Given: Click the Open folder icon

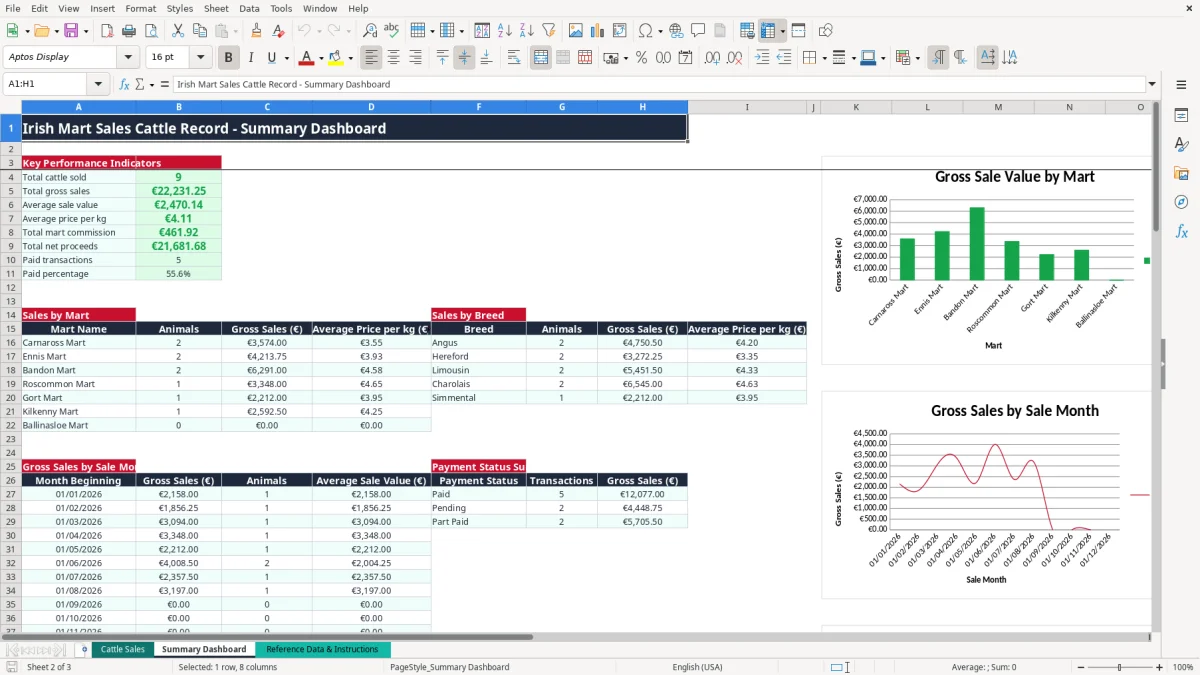Looking at the screenshot, I should point(42,31).
